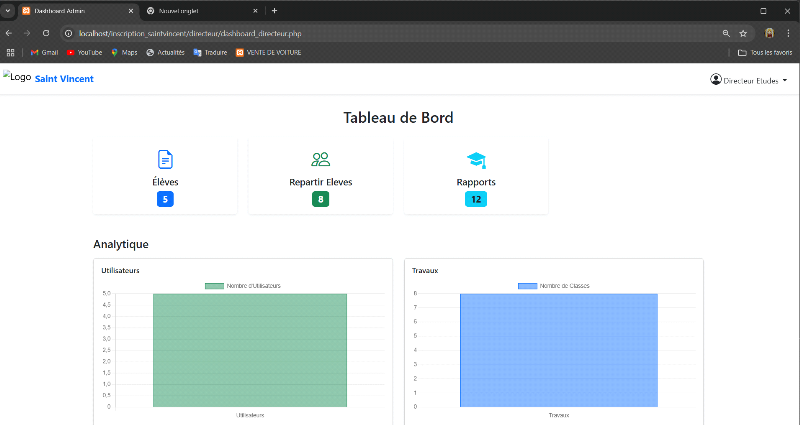
Task: Reload the page with refresh icon
Action: [x=46, y=33]
